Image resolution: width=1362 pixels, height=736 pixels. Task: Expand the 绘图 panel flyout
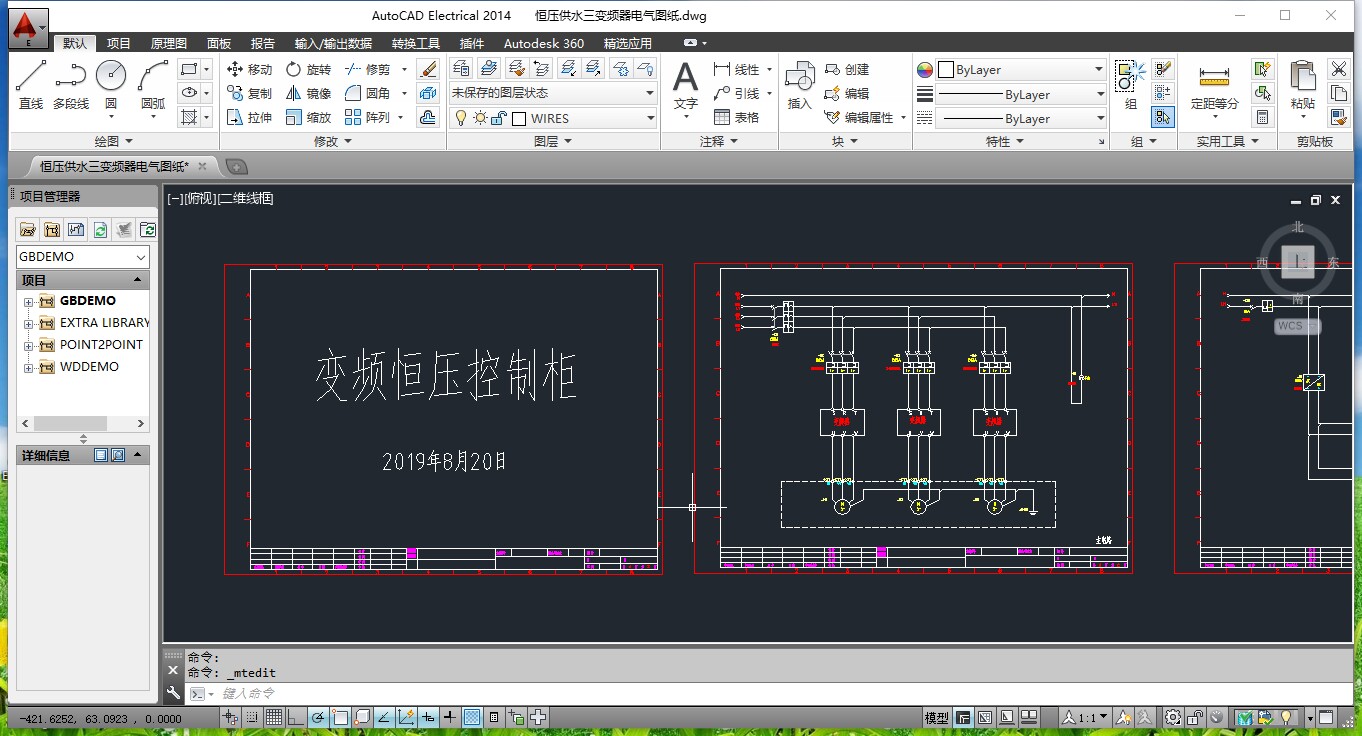click(114, 142)
